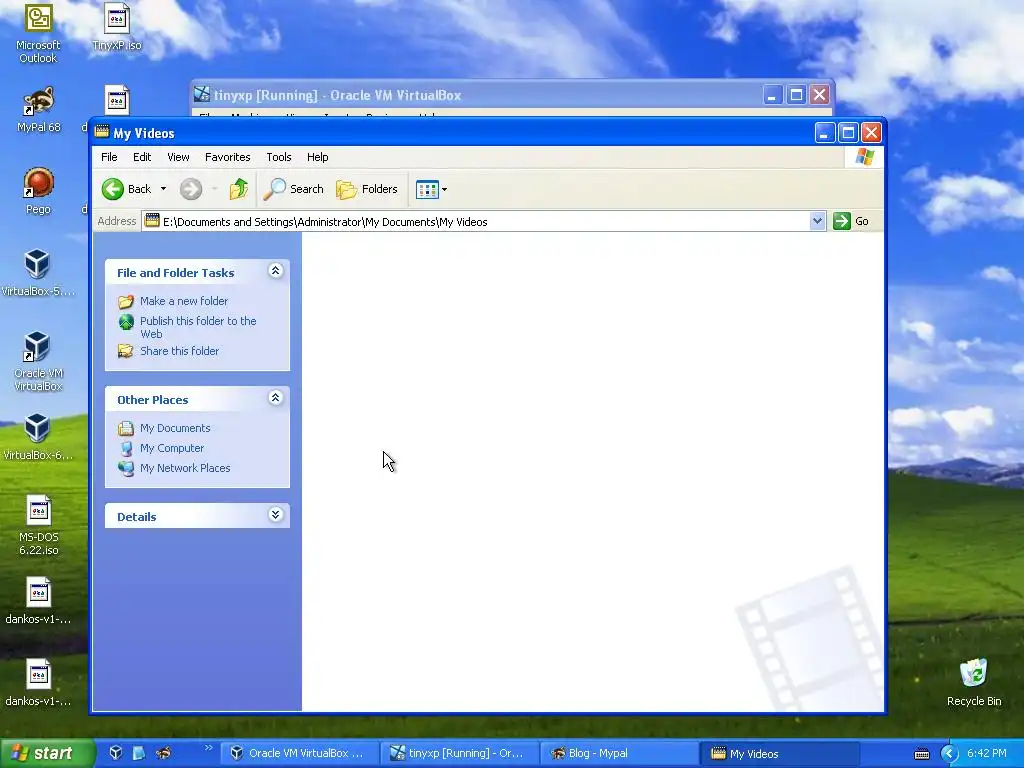Screen dimensions: 1024x768
Task: Switch to Blog - Mypal taskbar button
Action: point(620,753)
